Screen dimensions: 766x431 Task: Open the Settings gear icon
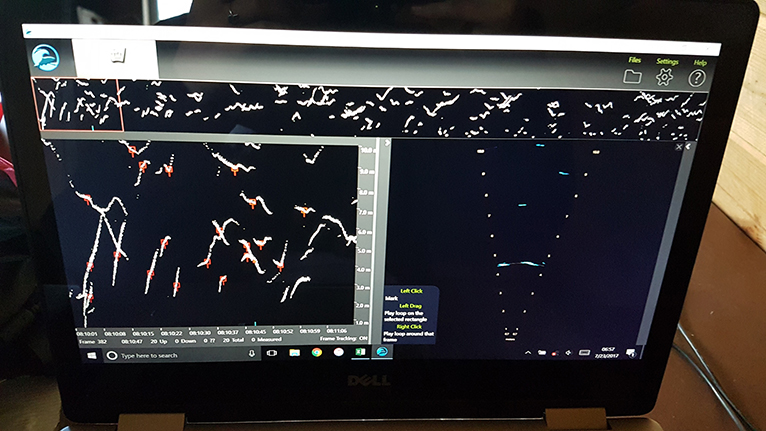[x=664, y=78]
